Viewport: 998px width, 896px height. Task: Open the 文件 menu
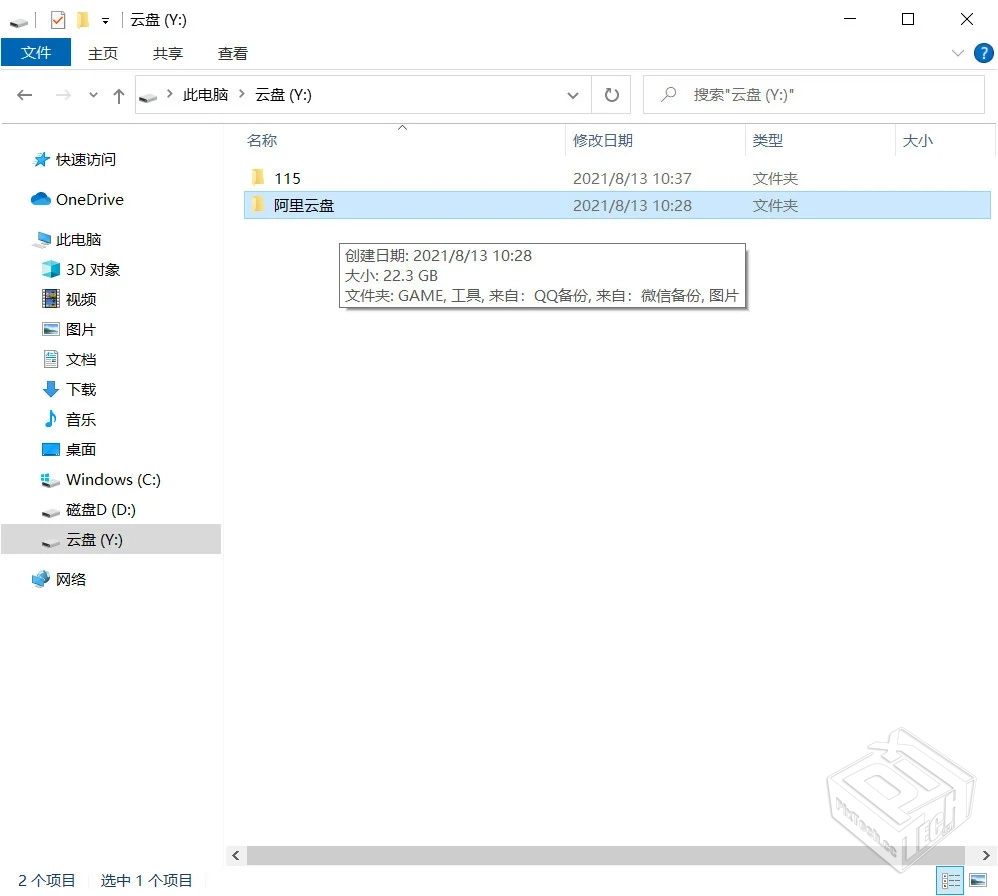(36, 53)
